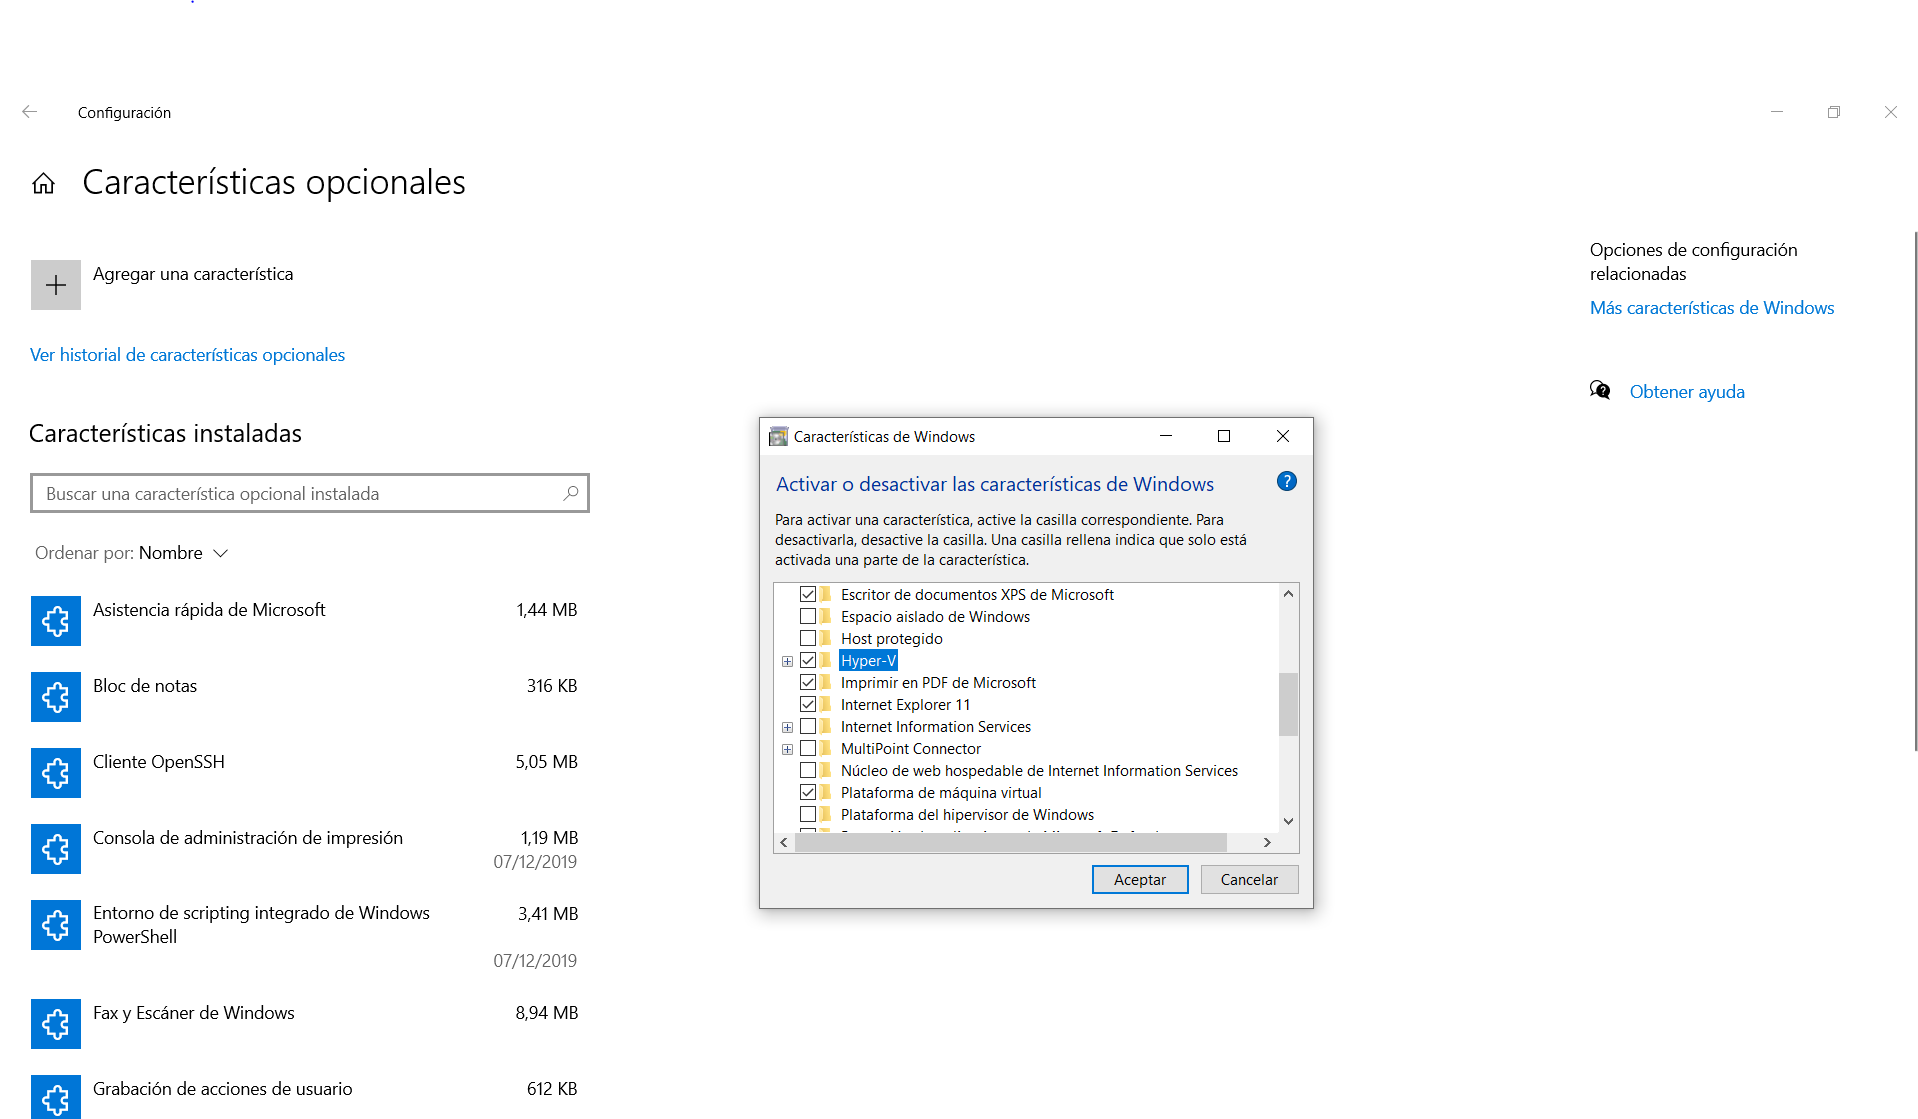Image resolution: width=1918 pixels, height=1119 pixels.
Task: Click the home icon next to Características opcionales
Action: [43, 183]
